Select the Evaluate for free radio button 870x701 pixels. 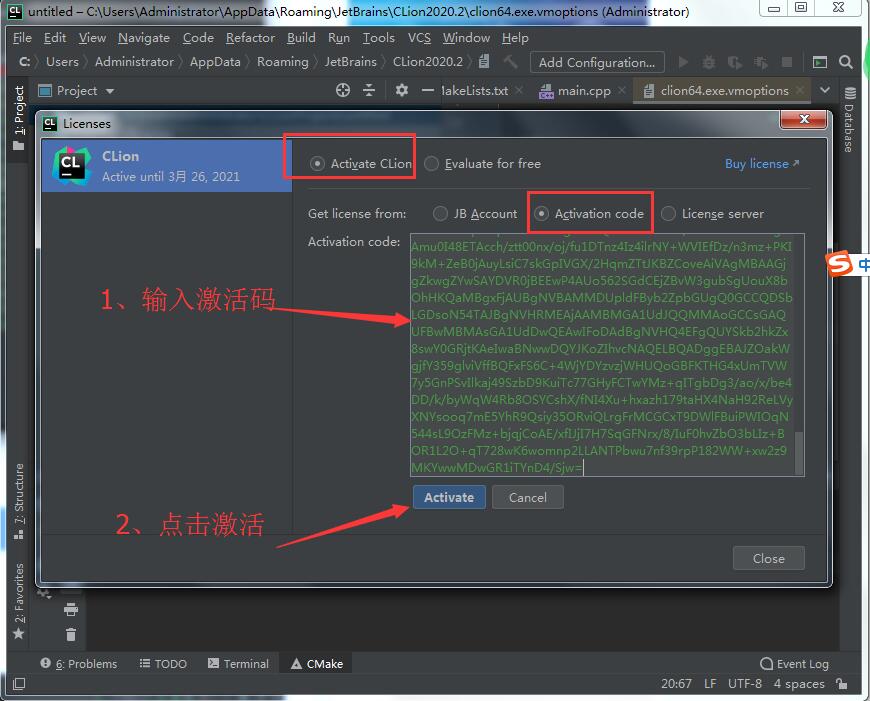(431, 164)
